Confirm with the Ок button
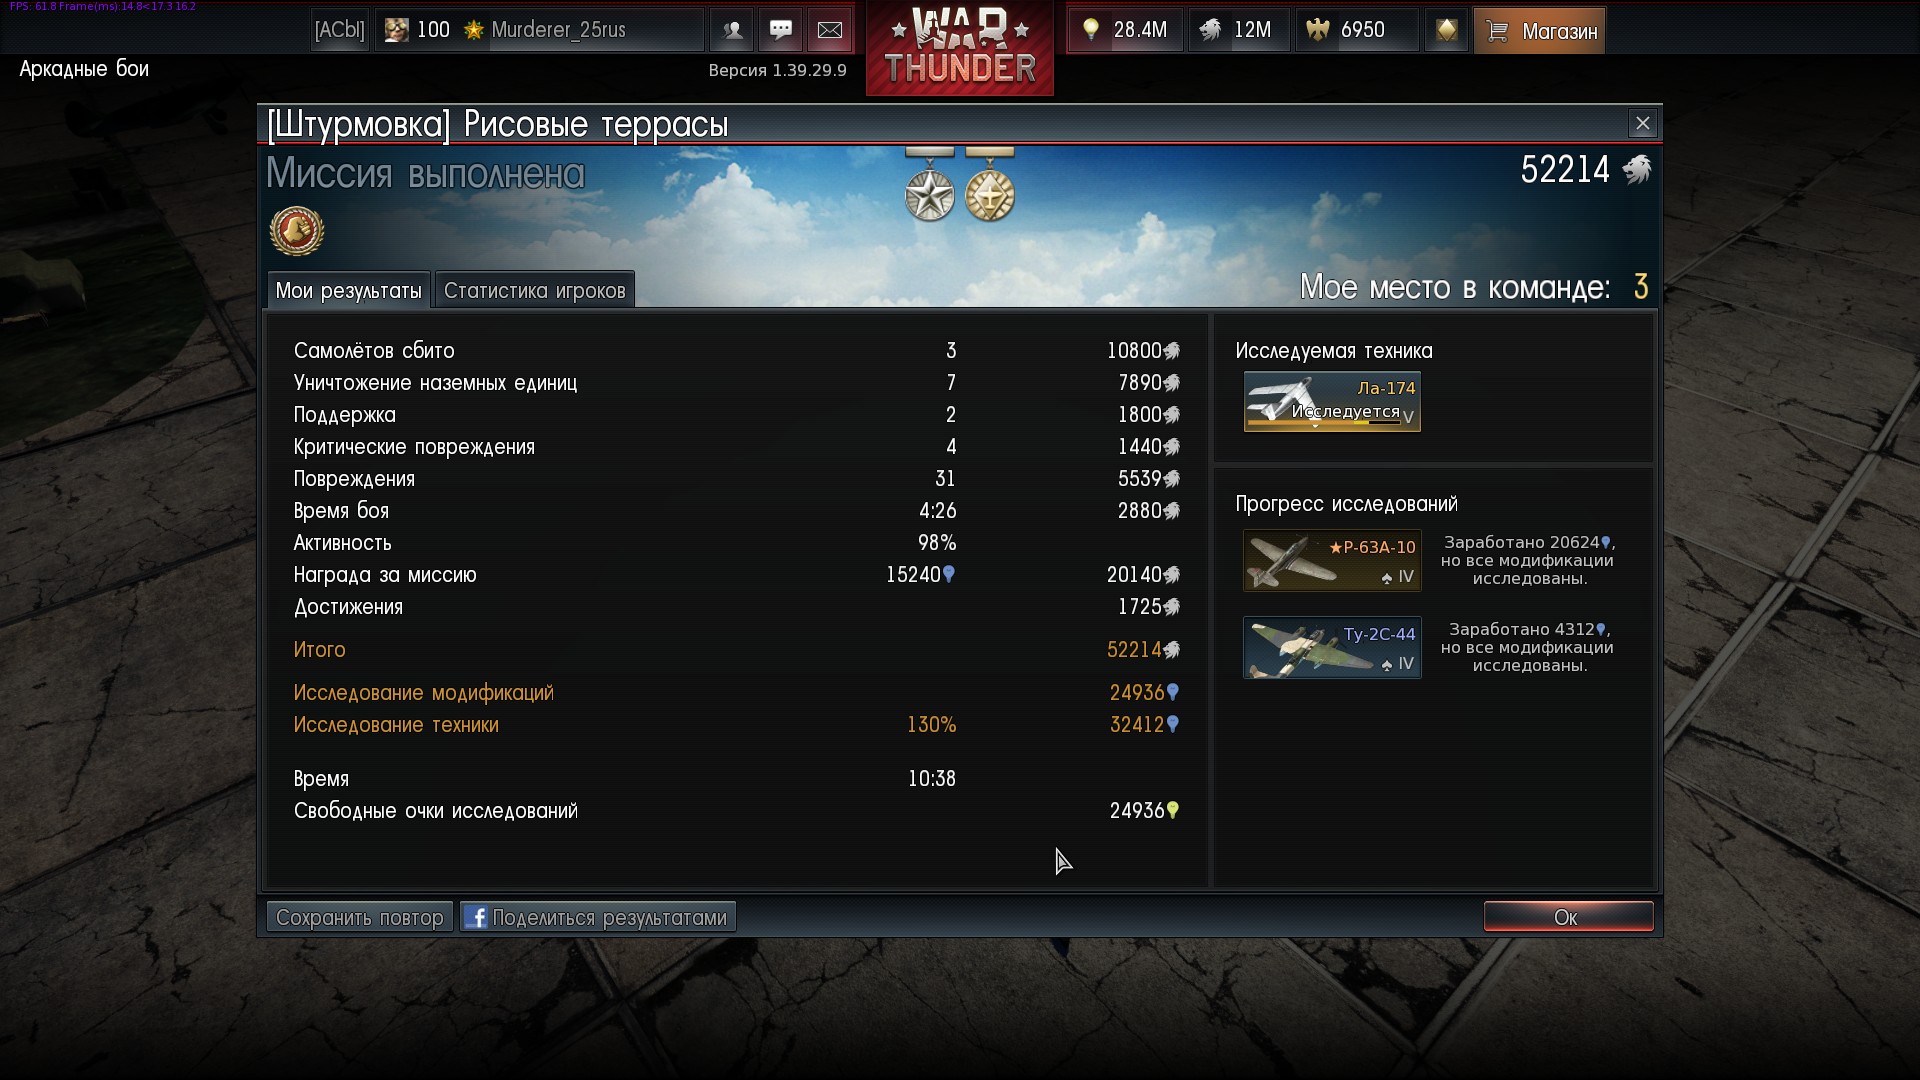 tap(1568, 917)
